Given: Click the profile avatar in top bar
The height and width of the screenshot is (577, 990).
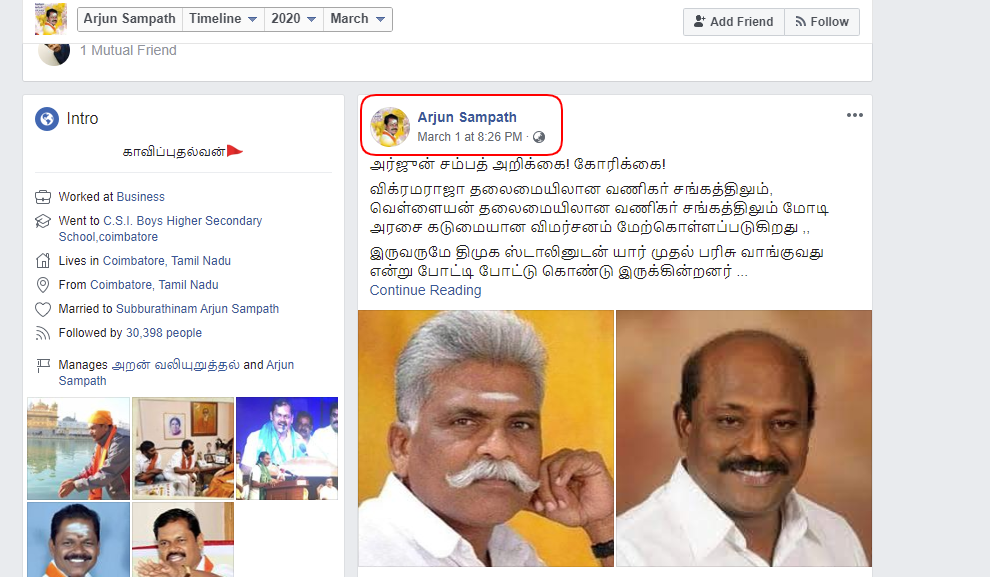Looking at the screenshot, I should (x=51, y=18).
